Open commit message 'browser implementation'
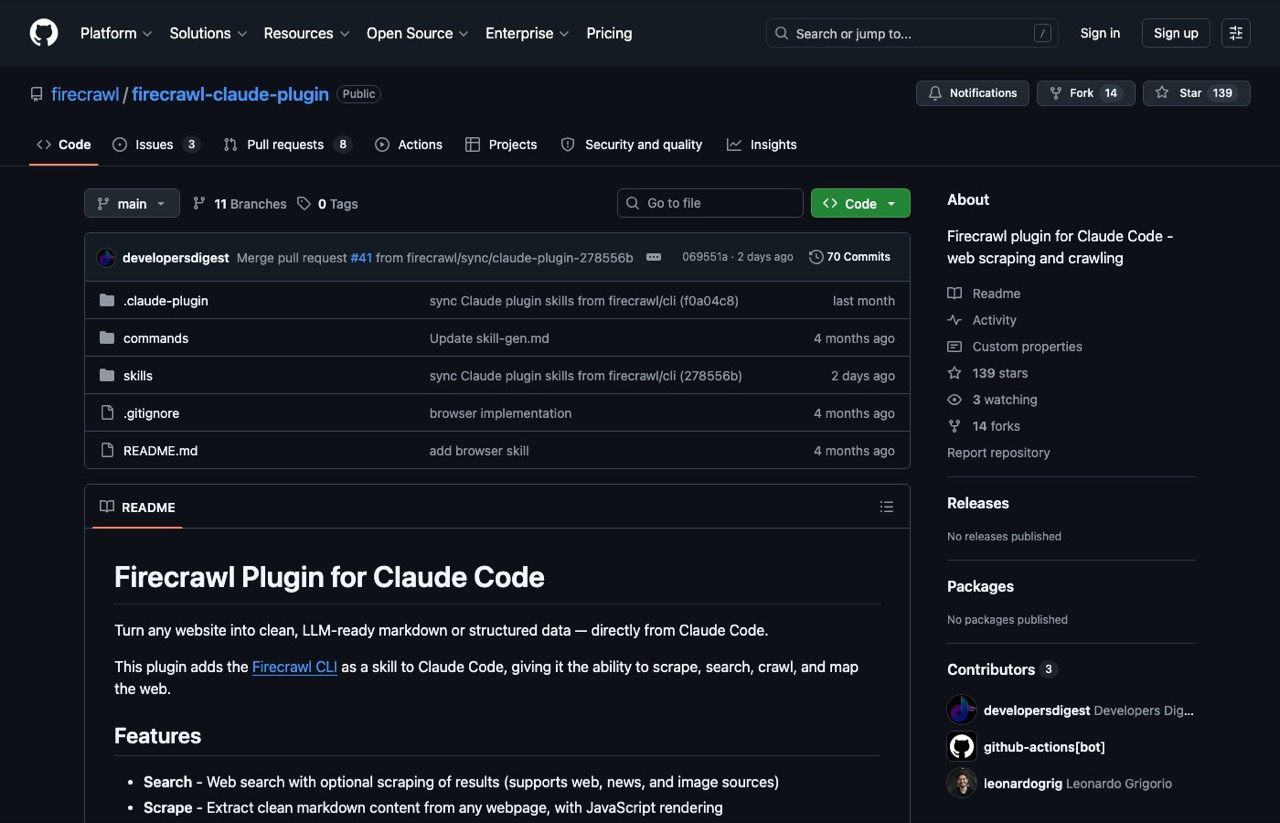 tap(500, 413)
